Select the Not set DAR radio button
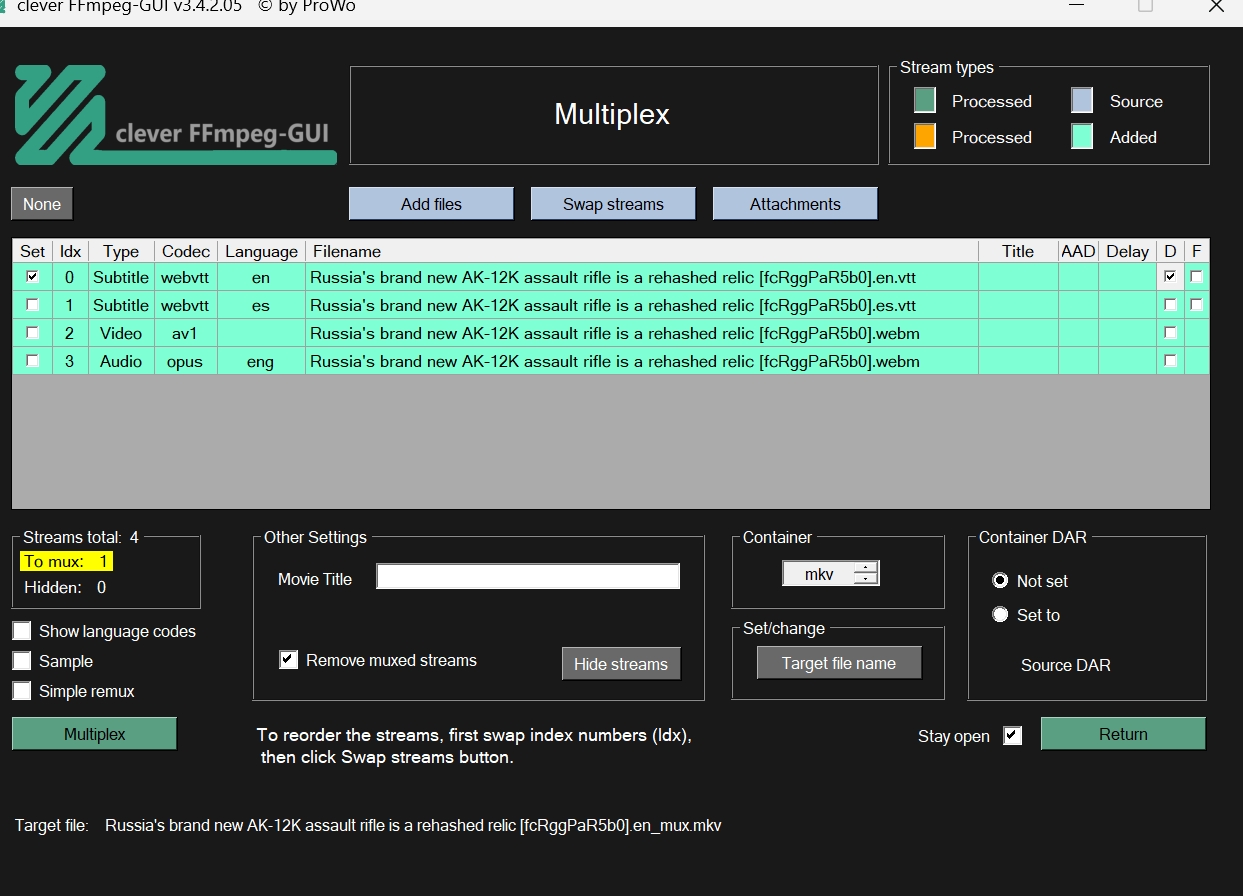The image size is (1243, 896). click(1000, 581)
